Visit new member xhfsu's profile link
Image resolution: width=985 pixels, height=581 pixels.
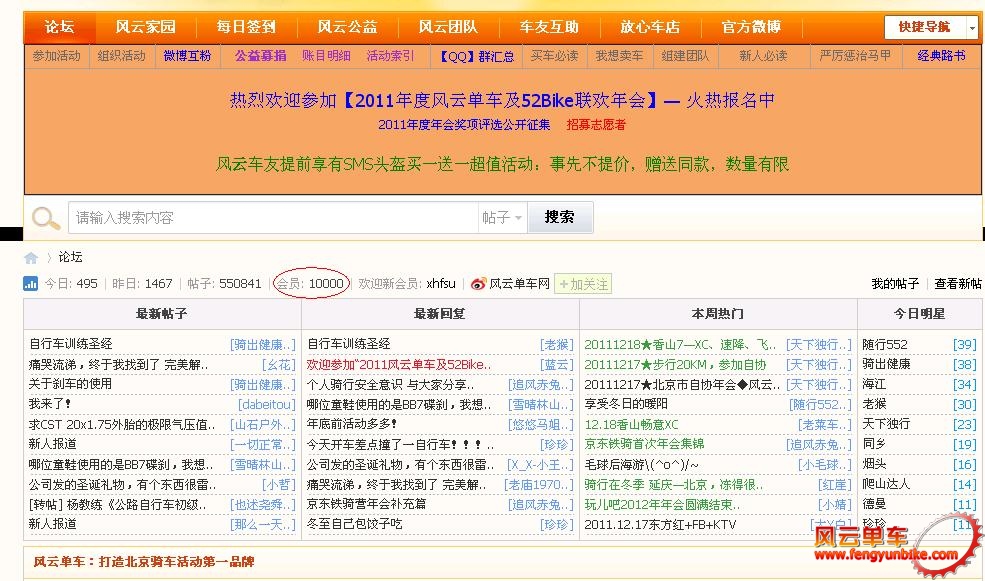click(x=440, y=284)
